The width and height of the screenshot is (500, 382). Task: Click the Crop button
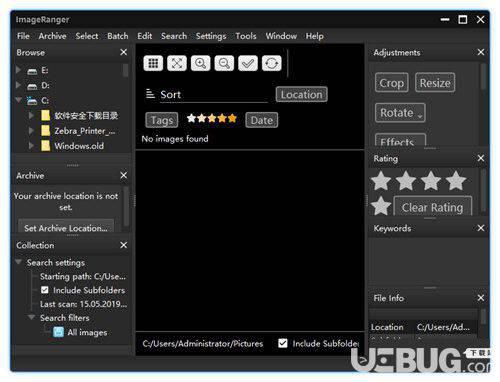(x=392, y=83)
